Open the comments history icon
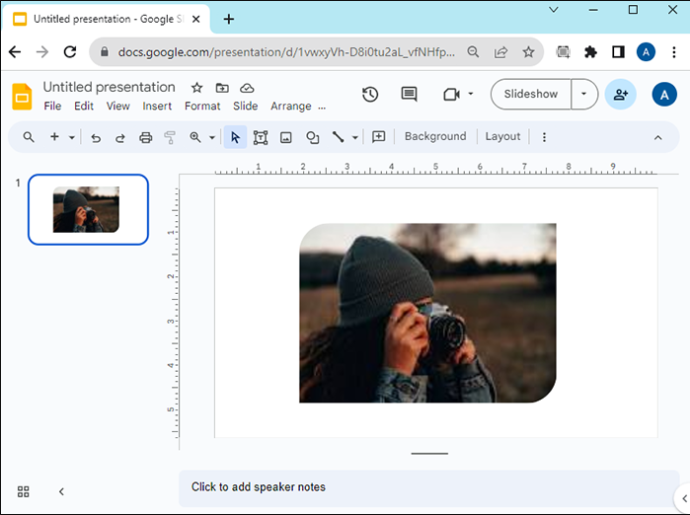This screenshot has width=690, height=515. pos(409,94)
